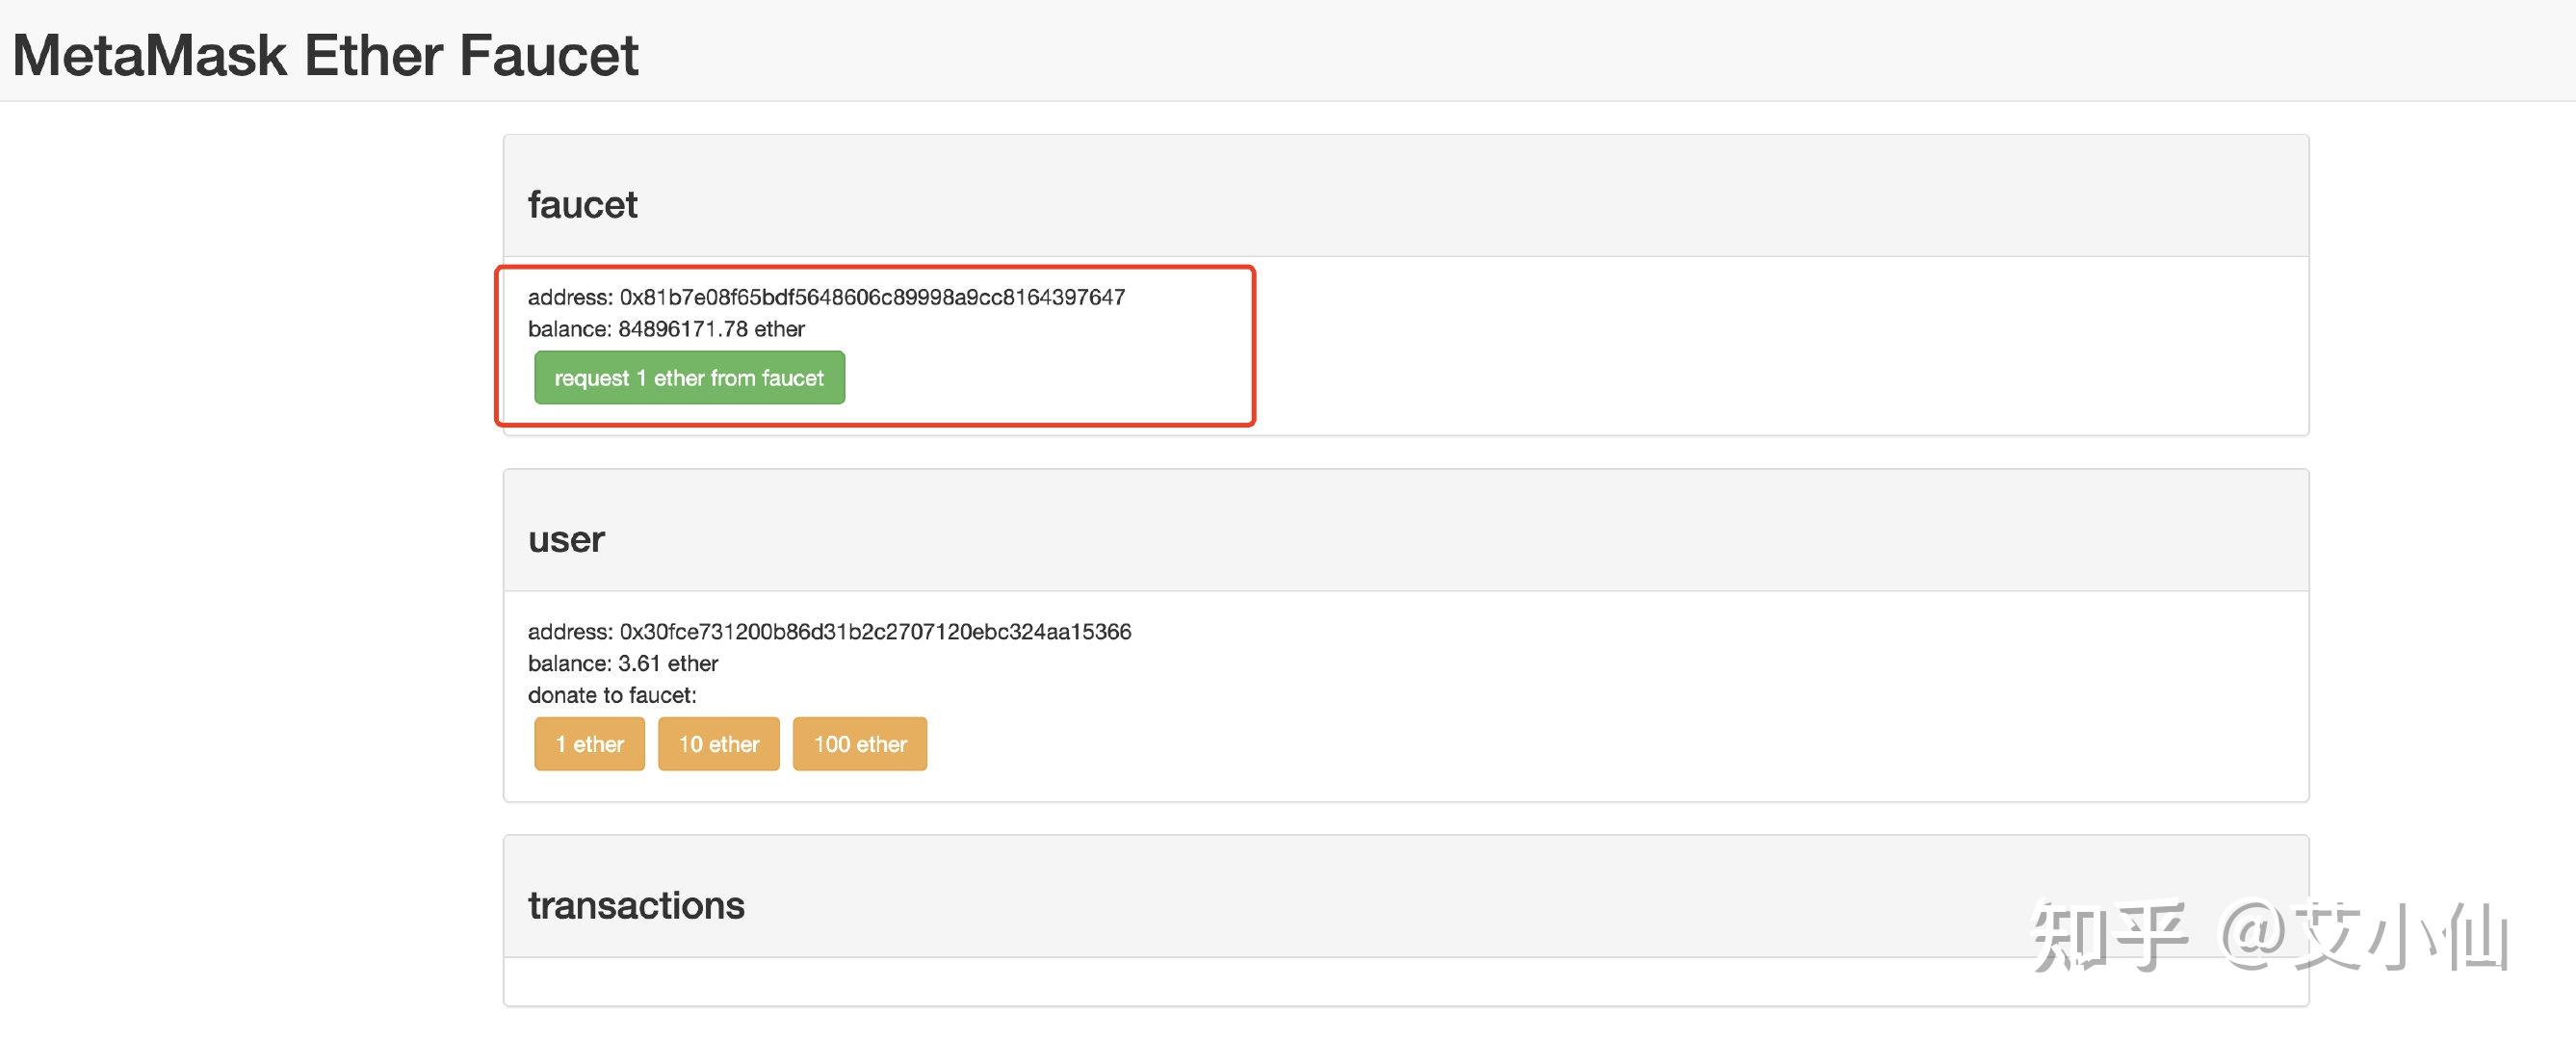Select the faucet address 0x81b7e08f65... line
2576x1040 pixels.
826,297
